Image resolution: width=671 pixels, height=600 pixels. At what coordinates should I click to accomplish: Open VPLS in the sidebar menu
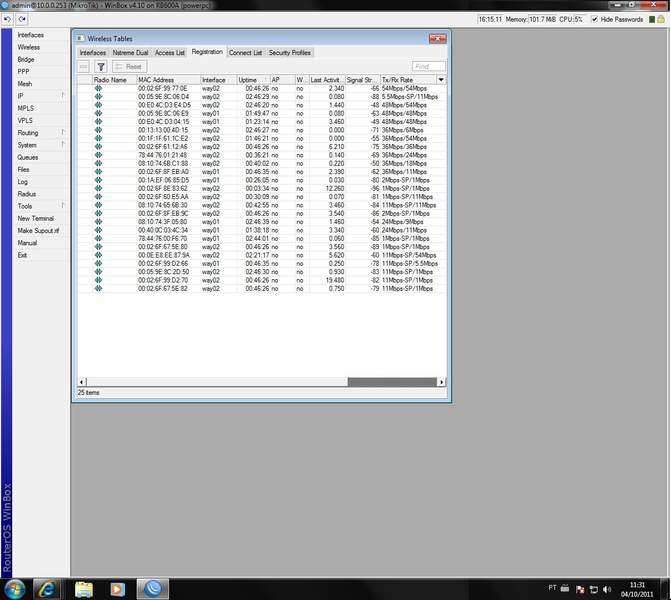pyautogui.click(x=25, y=121)
